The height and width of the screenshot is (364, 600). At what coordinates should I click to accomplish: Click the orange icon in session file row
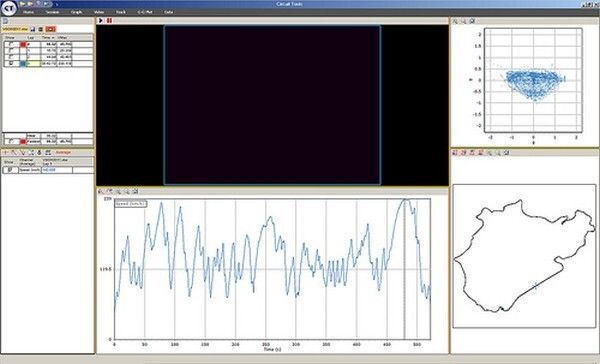click(51, 29)
